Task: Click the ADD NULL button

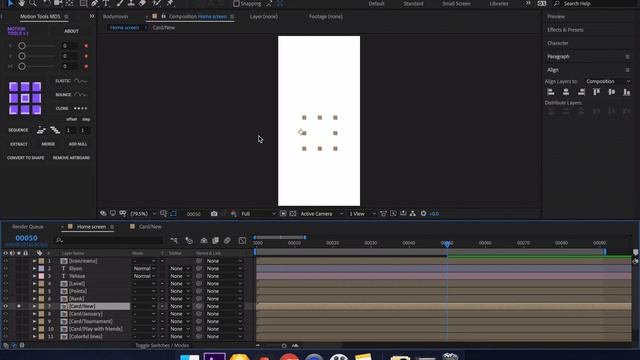Action: [x=78, y=144]
